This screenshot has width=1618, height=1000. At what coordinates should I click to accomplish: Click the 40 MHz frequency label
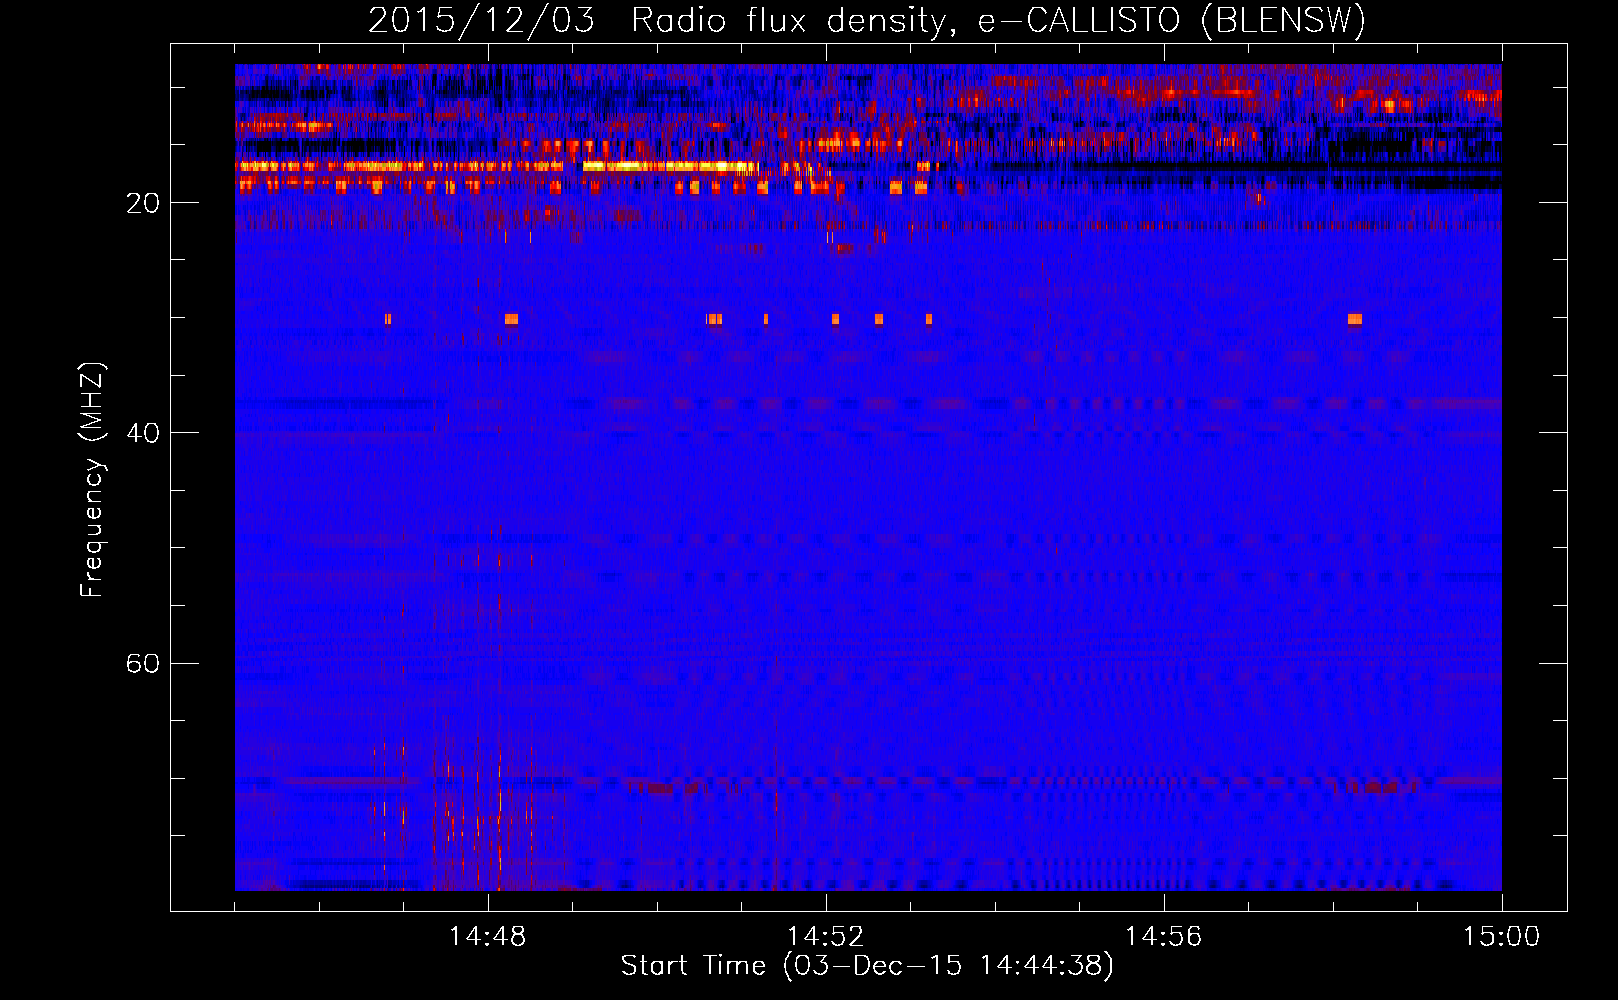[143, 433]
